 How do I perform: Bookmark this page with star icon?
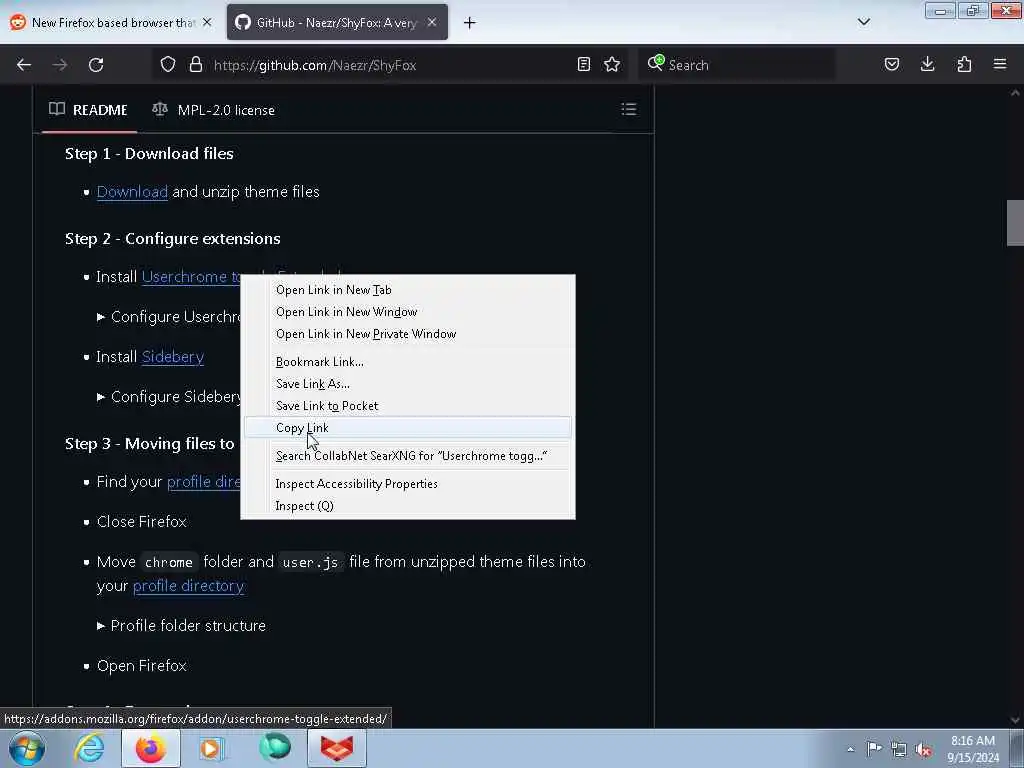(612, 64)
